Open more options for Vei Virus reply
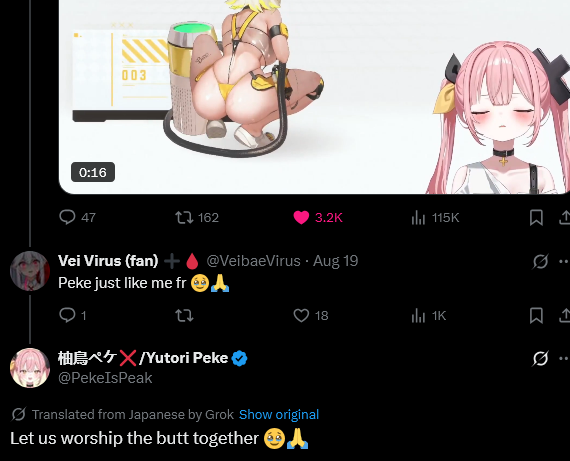The image size is (570, 461). click(564, 261)
